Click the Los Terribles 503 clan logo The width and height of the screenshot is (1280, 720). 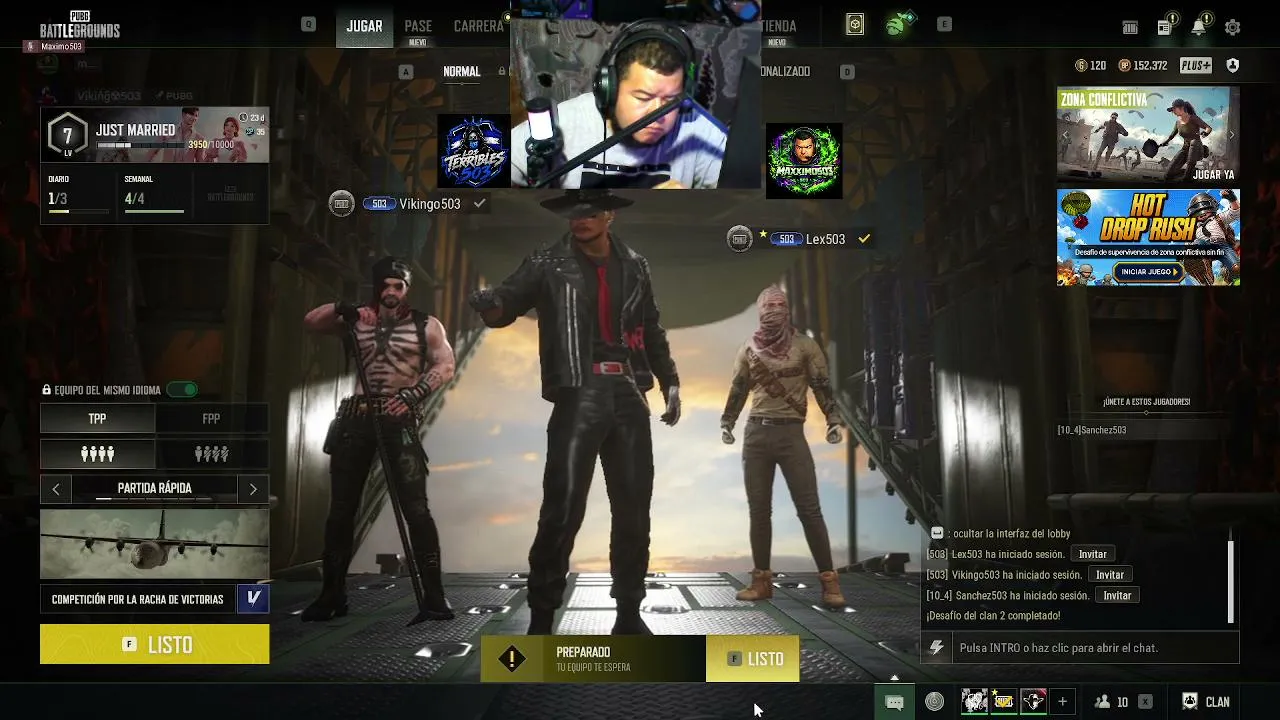point(474,152)
